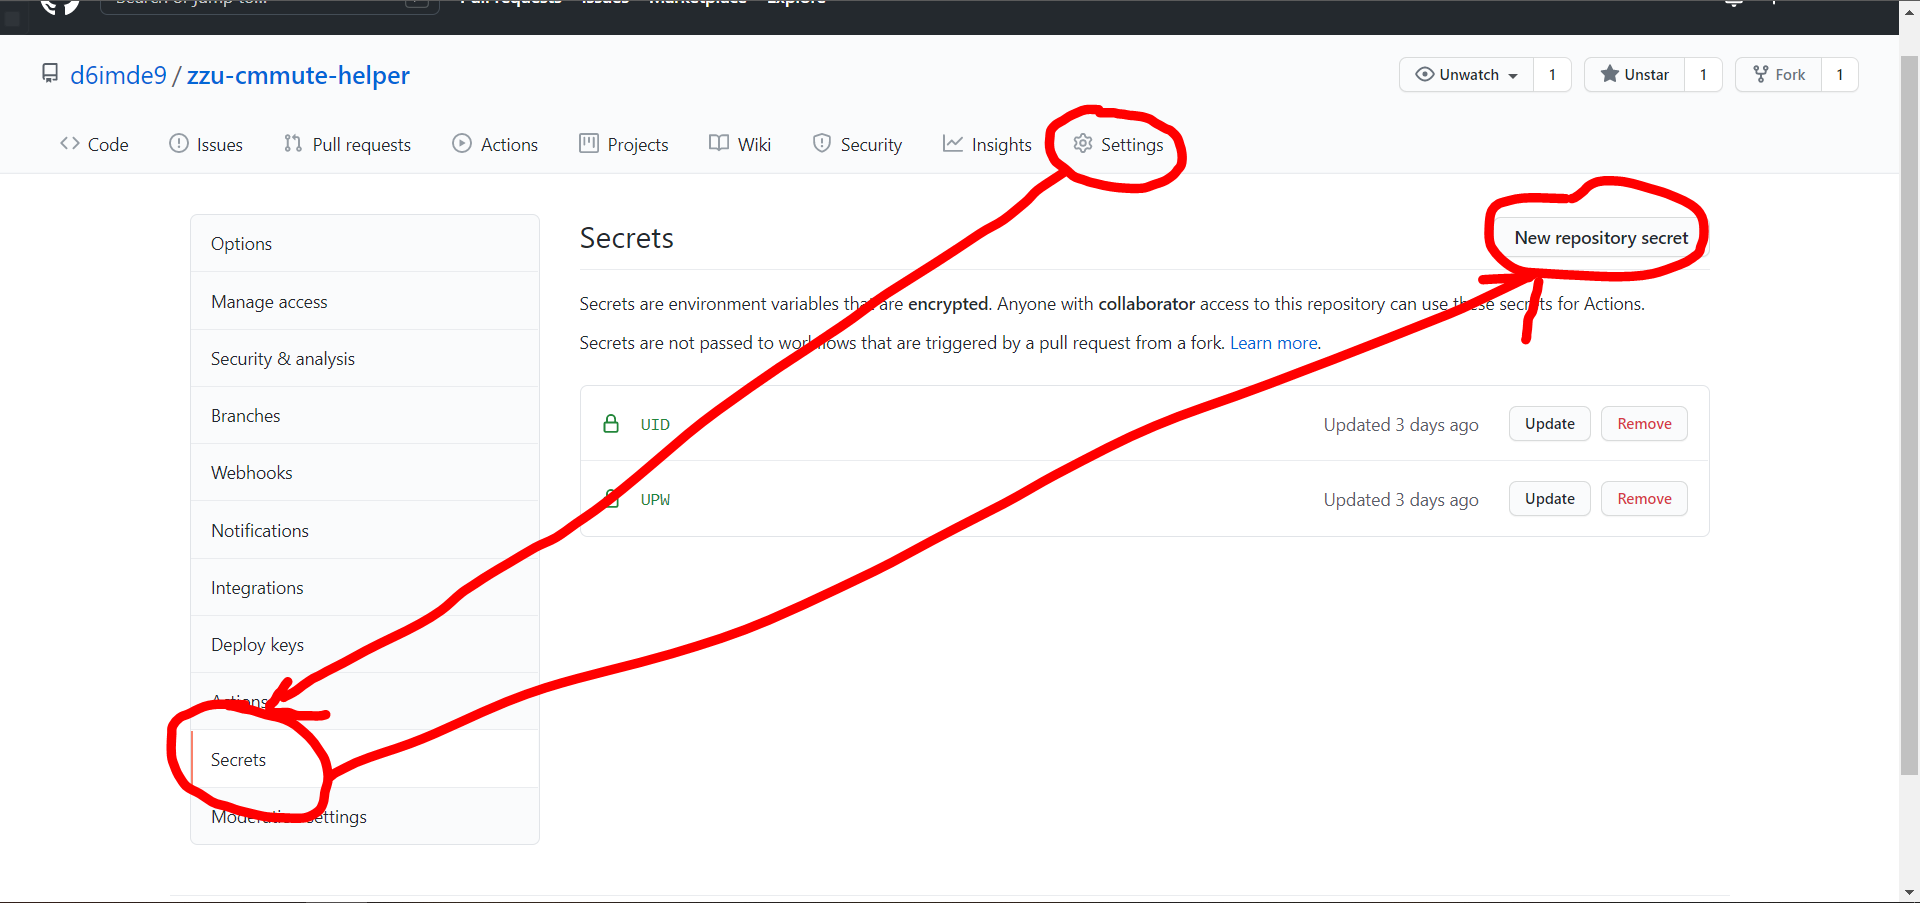Open the repository Settings tab
This screenshot has width=1920, height=903.
point(1118,144)
